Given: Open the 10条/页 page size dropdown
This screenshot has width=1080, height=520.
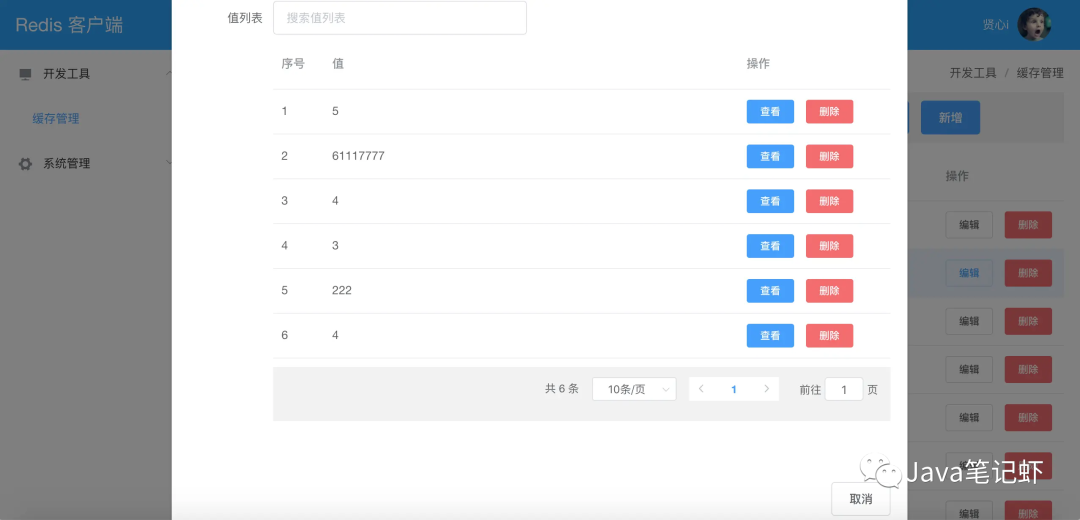Looking at the screenshot, I should [x=634, y=389].
